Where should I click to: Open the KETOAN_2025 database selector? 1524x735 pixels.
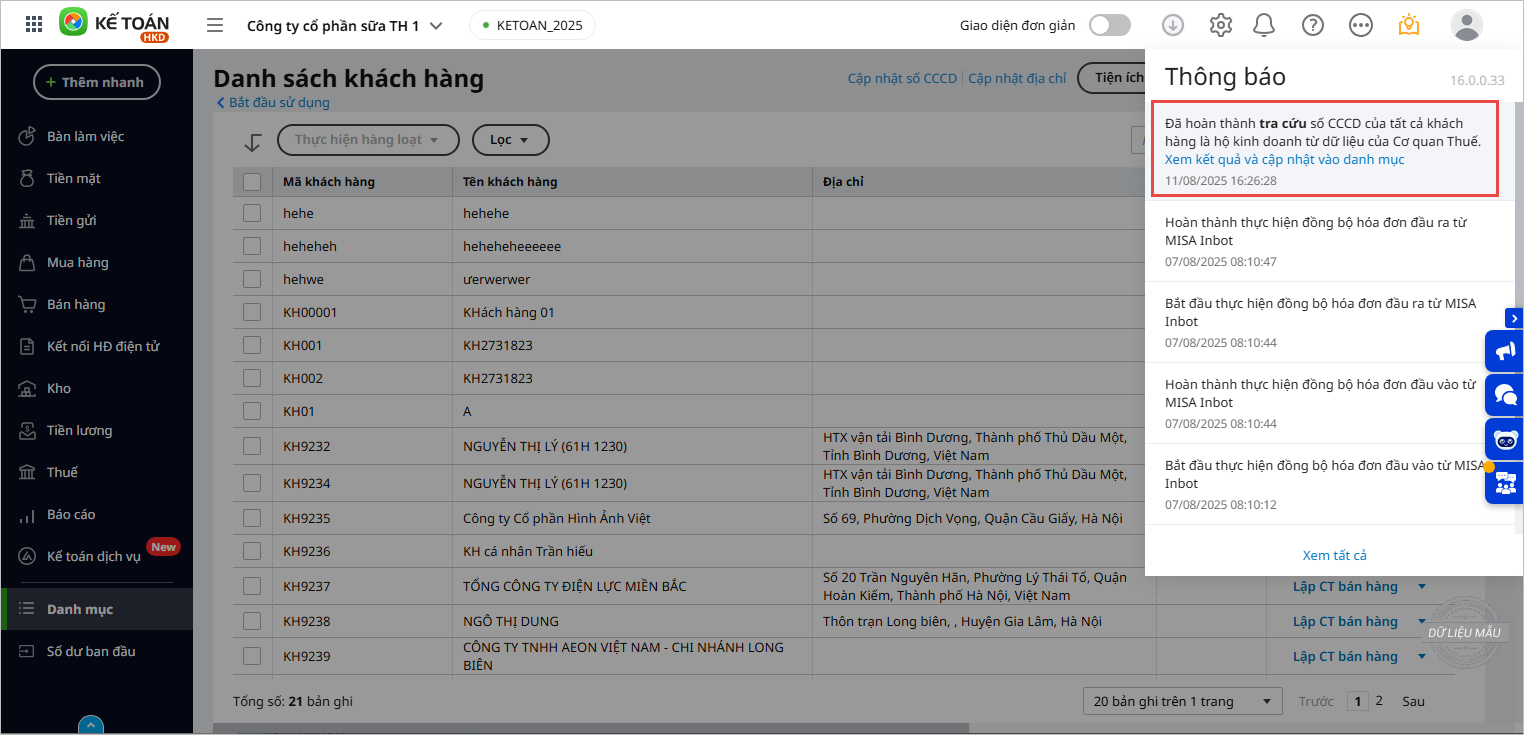tap(532, 25)
